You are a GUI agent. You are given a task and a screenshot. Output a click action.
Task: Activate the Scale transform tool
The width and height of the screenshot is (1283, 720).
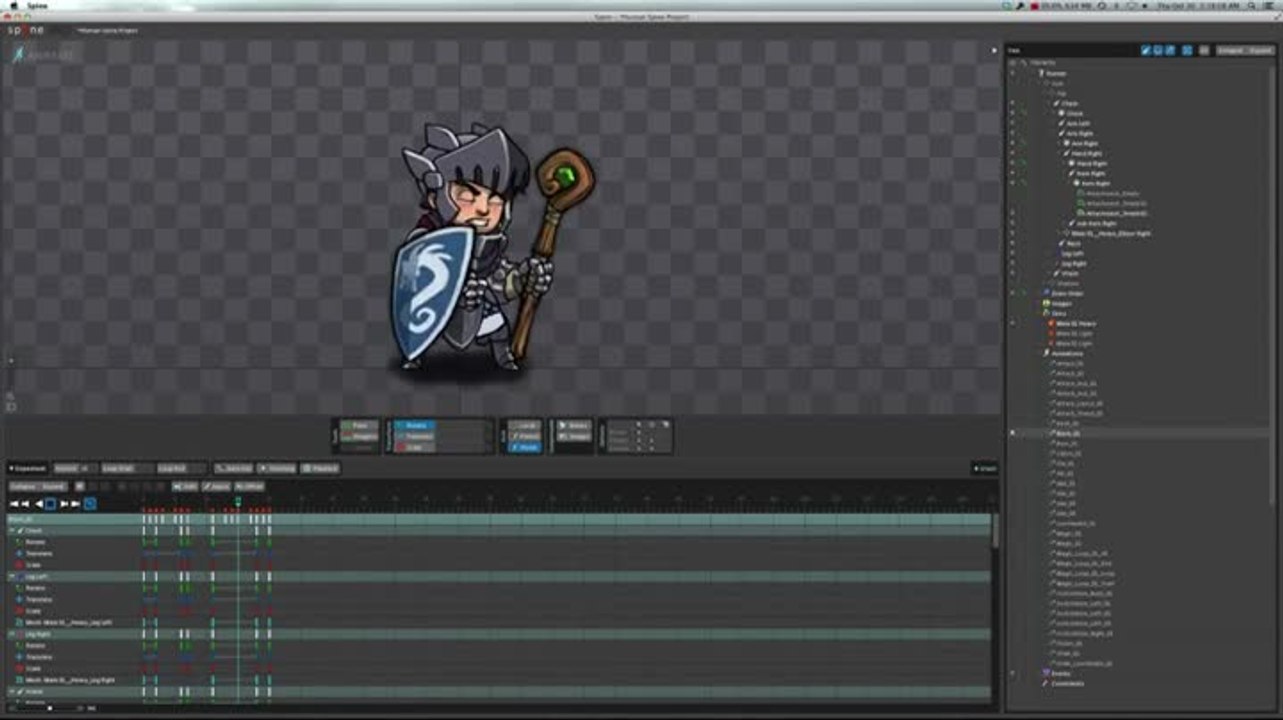click(x=414, y=447)
